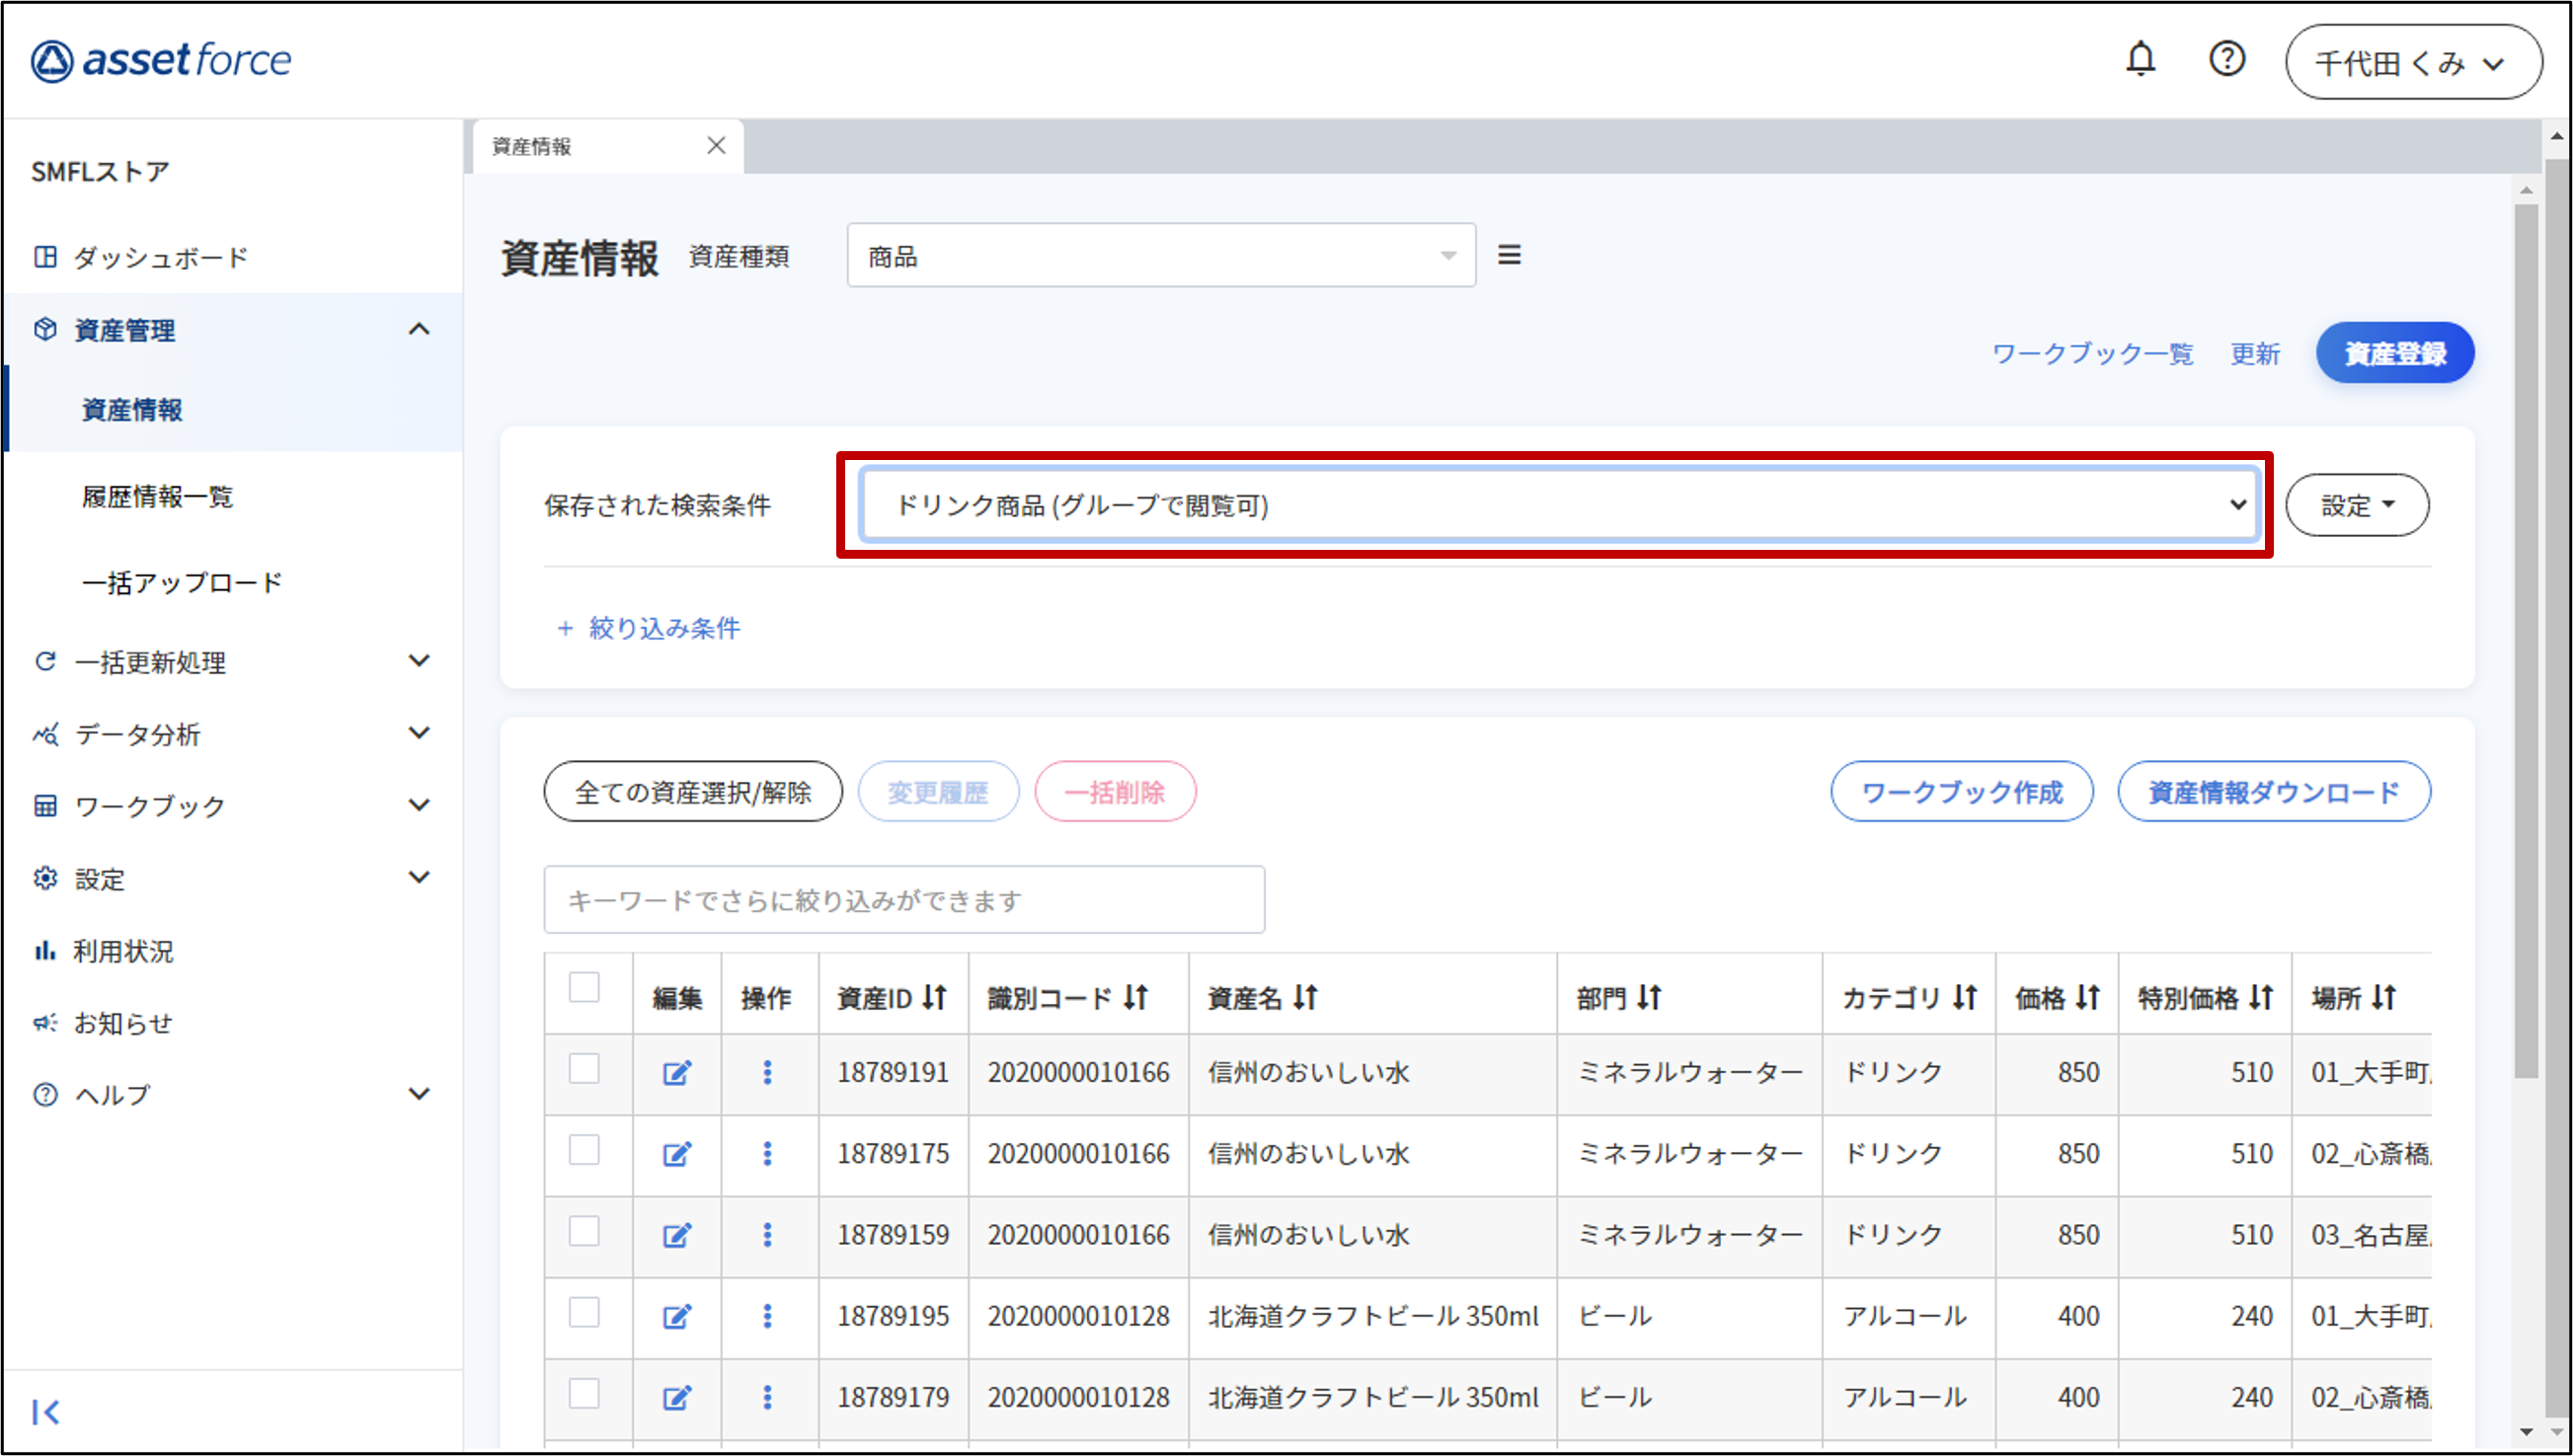
Task: Sort by 資産ID column sort icon
Action: (934, 997)
